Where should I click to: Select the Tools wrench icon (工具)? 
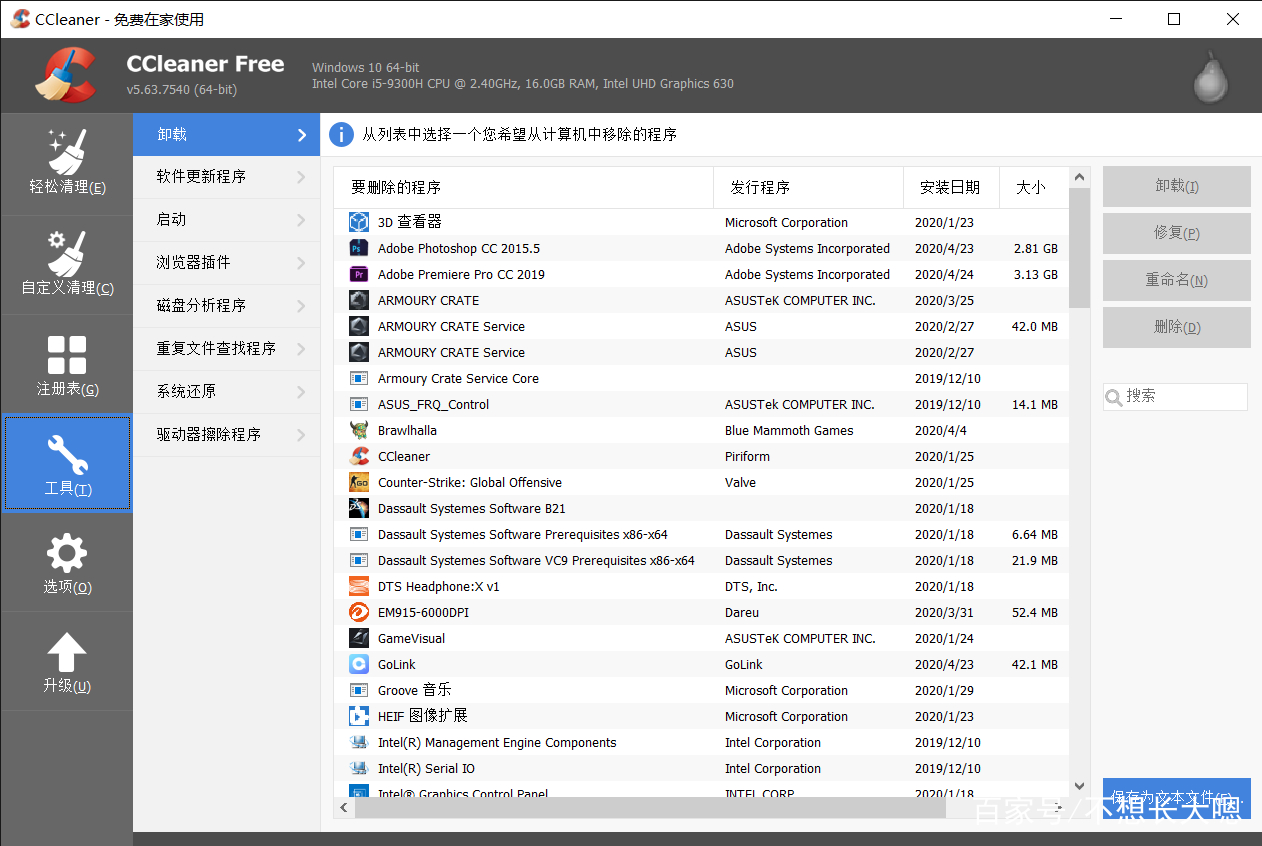(x=67, y=455)
